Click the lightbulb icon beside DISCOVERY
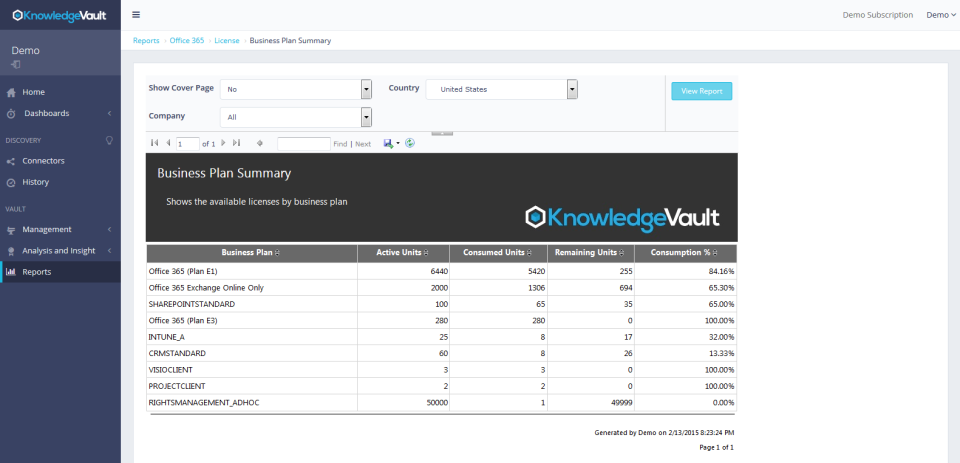 click(x=110, y=140)
